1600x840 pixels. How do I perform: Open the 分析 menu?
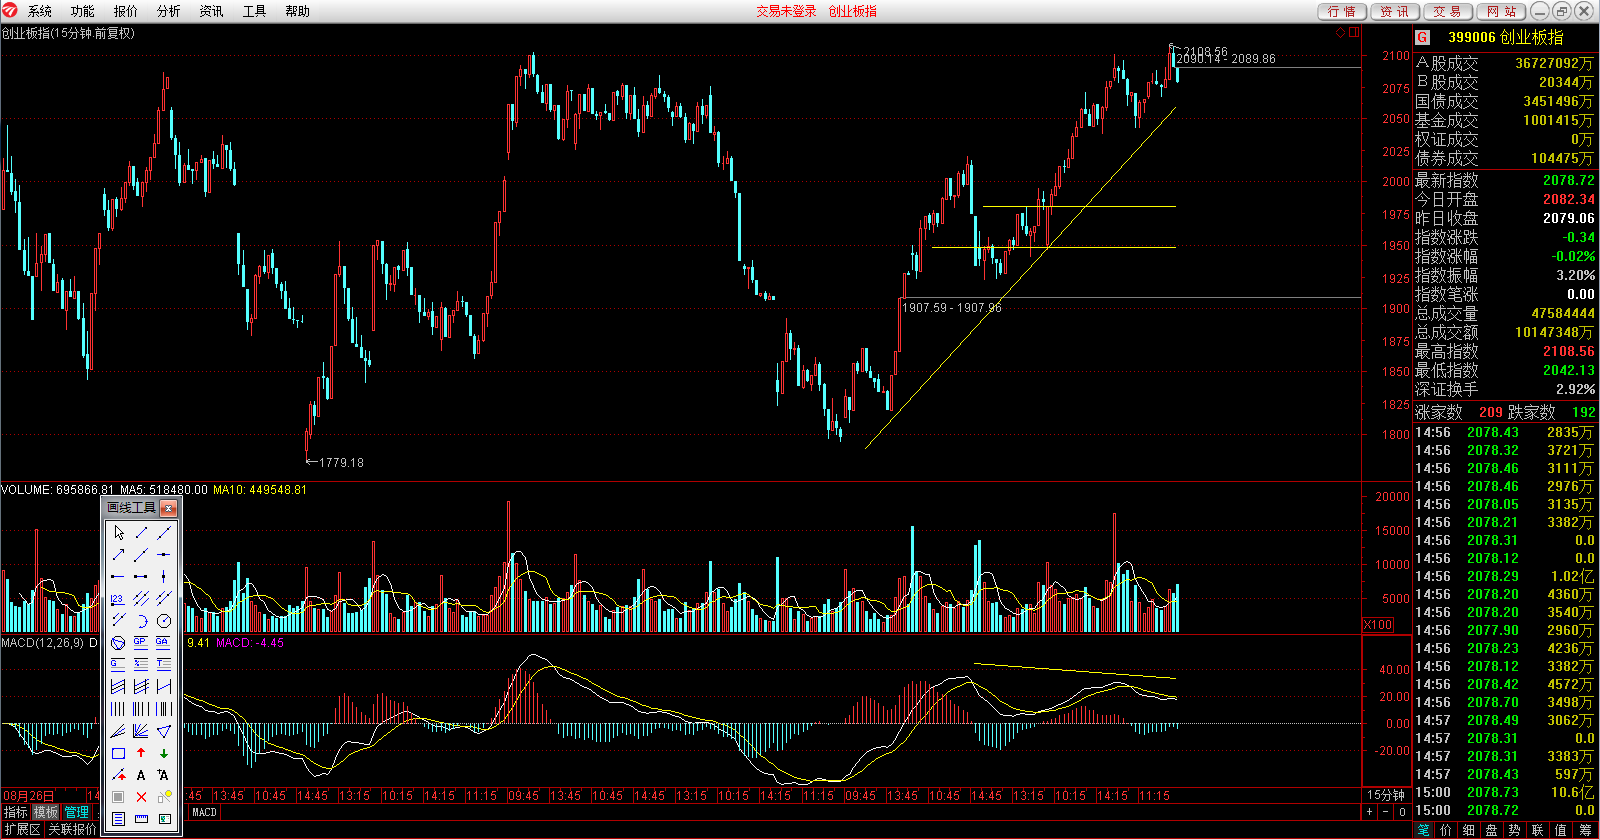[169, 11]
